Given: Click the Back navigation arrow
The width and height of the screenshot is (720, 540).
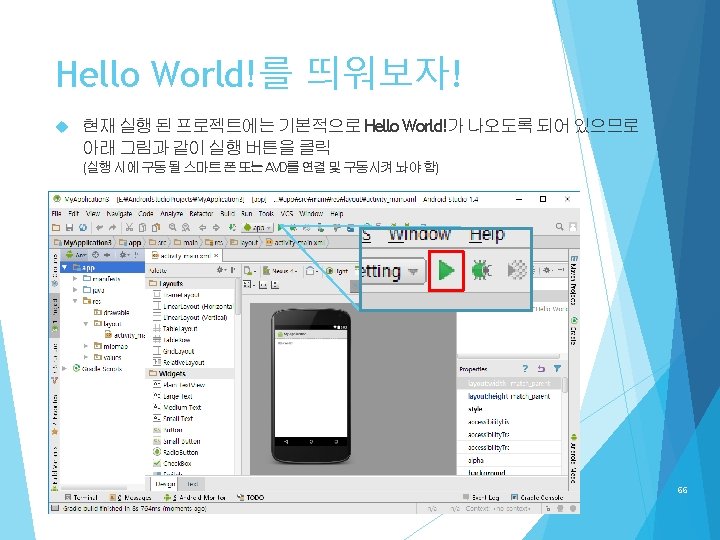Looking at the screenshot, I should pyautogui.click(x=202, y=227).
